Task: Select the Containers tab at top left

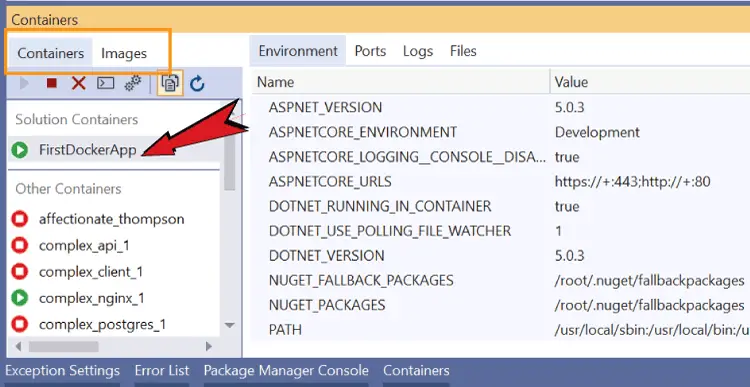Action: click(51, 53)
